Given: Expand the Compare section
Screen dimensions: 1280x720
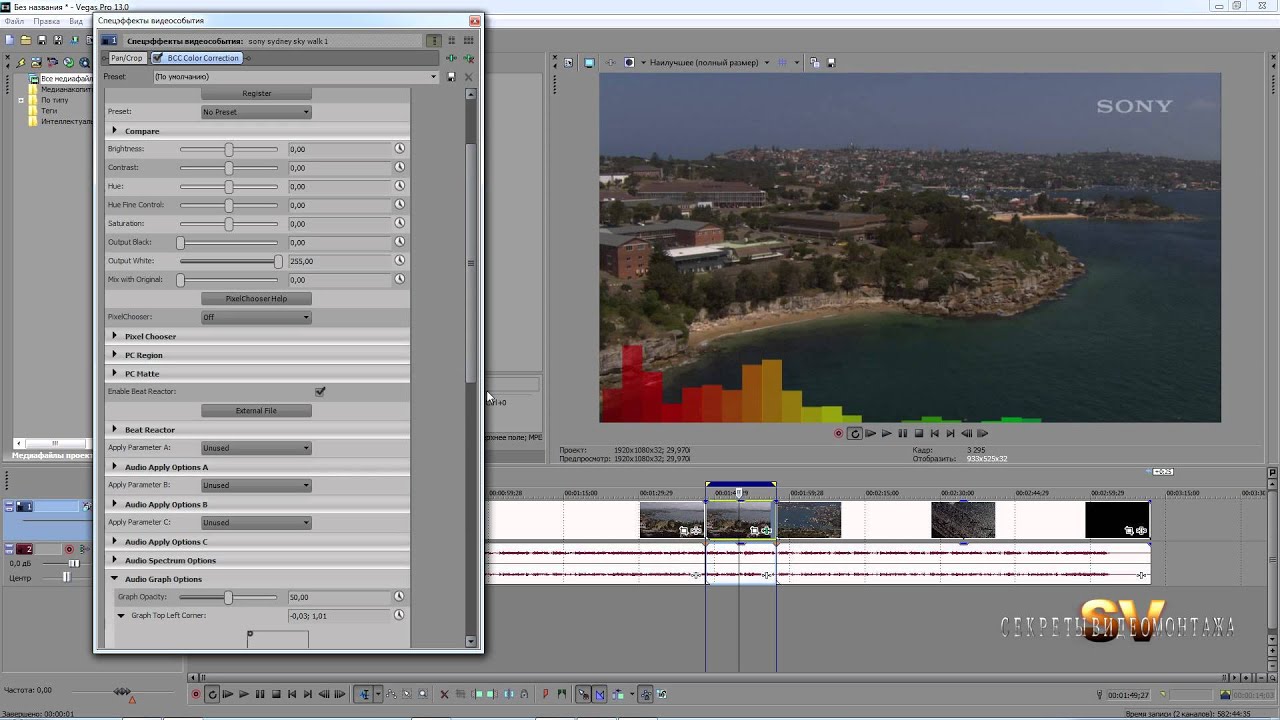Looking at the screenshot, I should pyautogui.click(x=114, y=130).
